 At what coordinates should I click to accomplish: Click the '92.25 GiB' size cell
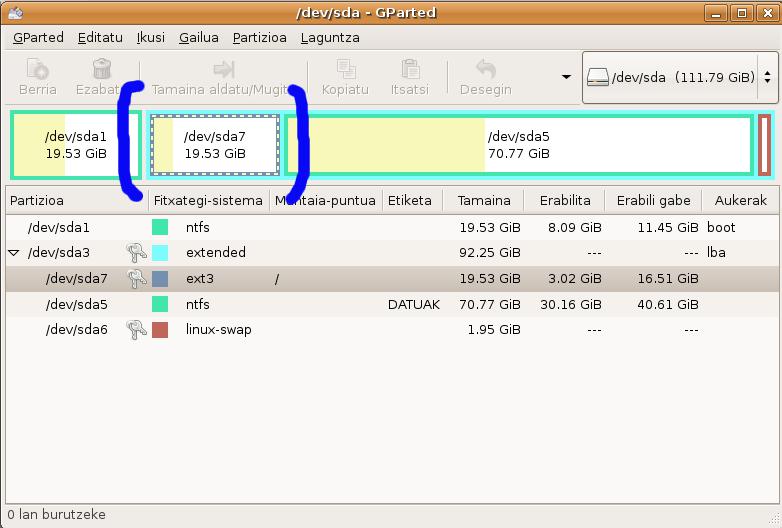(490, 253)
